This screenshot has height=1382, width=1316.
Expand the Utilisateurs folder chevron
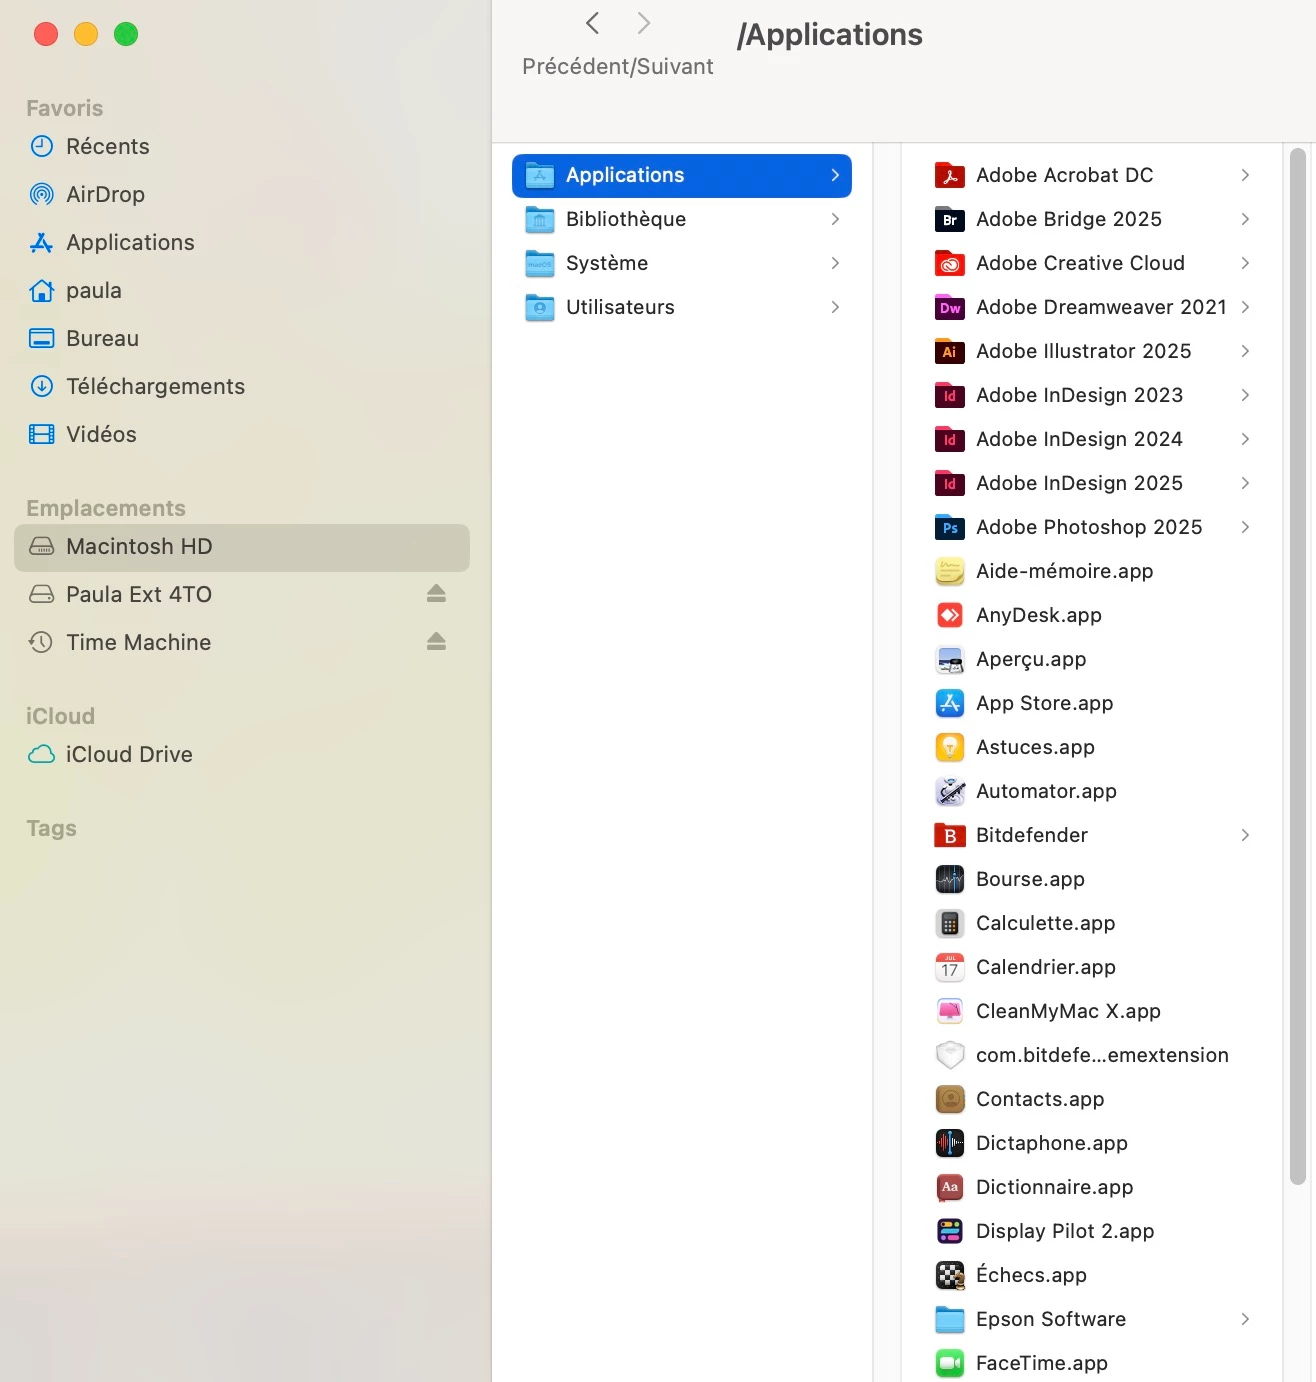pos(835,307)
